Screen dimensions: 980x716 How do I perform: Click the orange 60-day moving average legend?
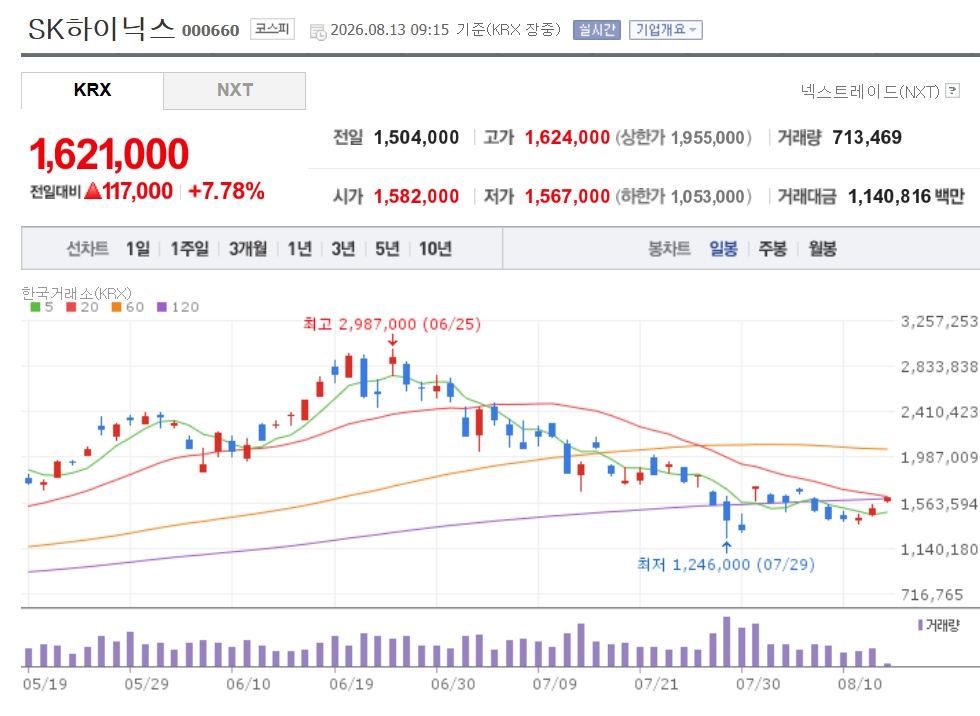point(128,307)
